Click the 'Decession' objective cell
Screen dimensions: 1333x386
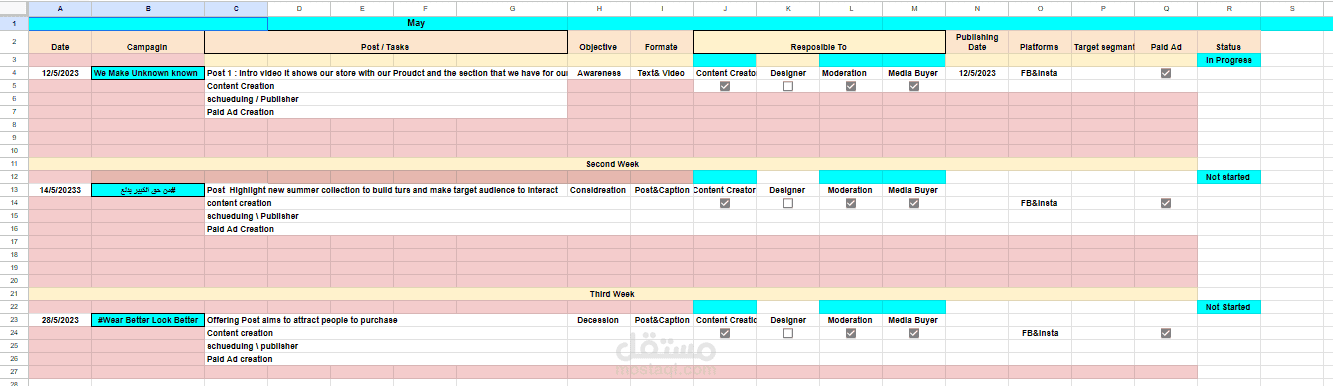coord(599,320)
